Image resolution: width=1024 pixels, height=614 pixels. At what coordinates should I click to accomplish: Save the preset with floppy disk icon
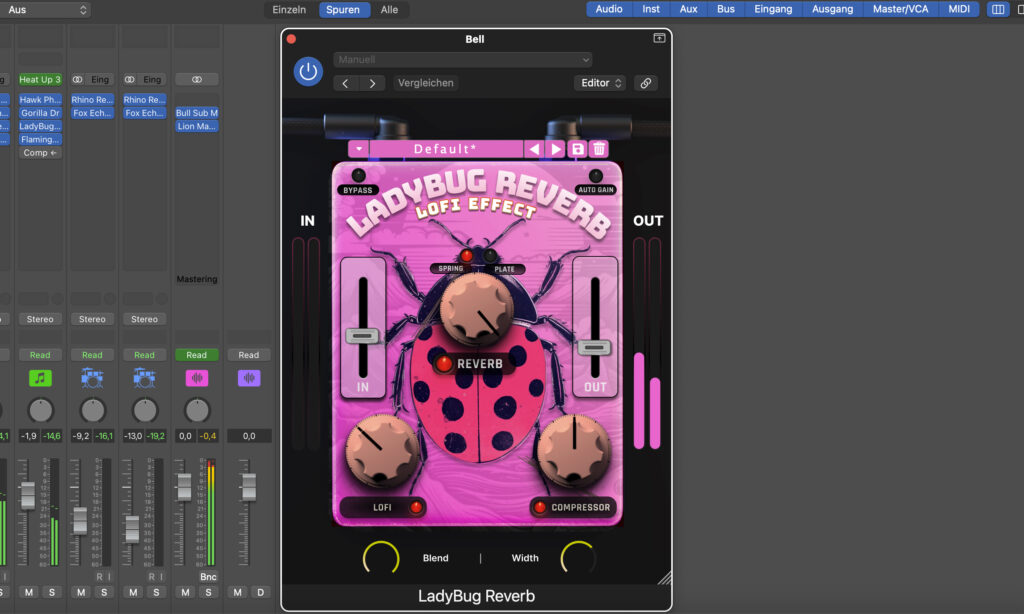pyautogui.click(x=577, y=149)
